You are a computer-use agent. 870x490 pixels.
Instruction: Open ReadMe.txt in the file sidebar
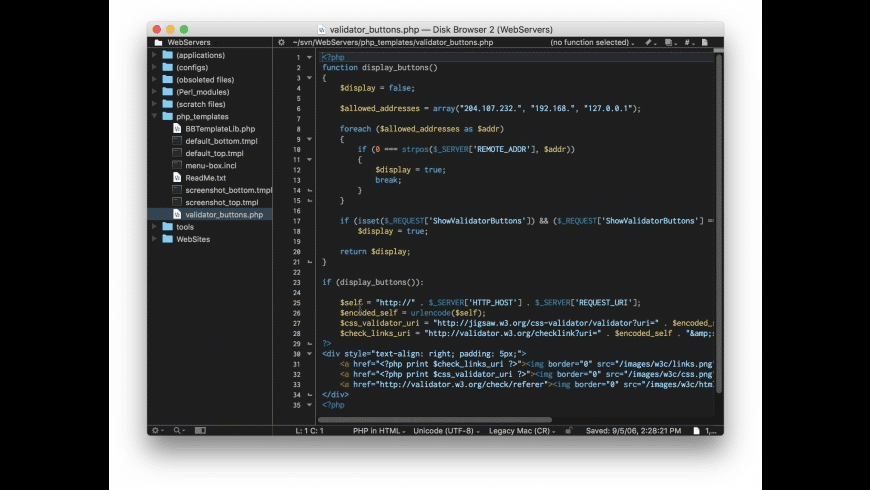pos(205,178)
